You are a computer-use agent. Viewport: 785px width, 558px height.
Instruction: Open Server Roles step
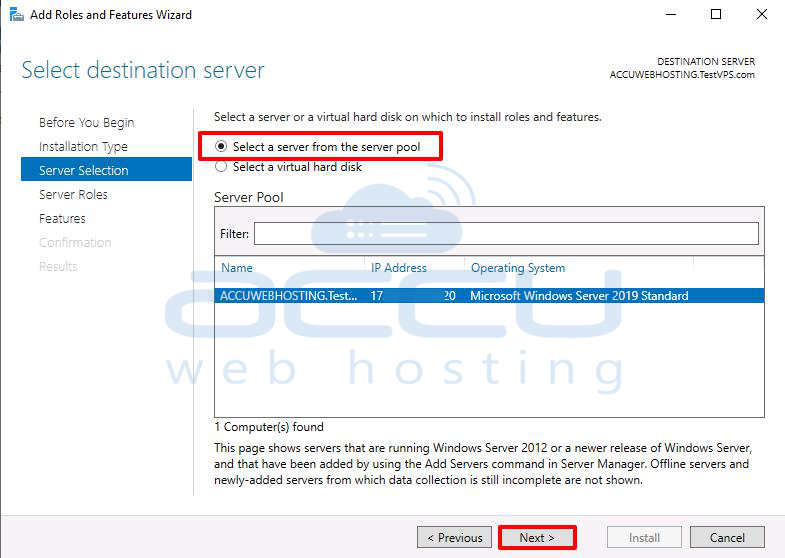tap(73, 195)
